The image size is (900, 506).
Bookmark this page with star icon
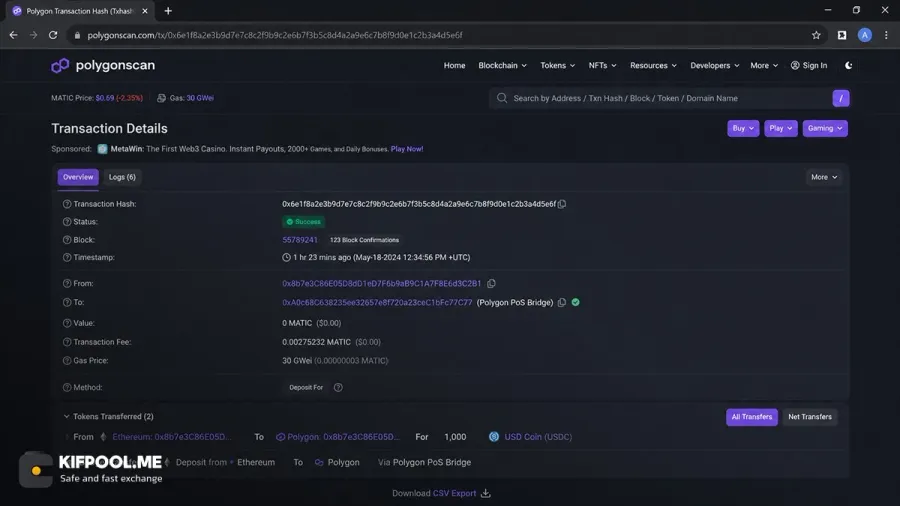[816, 35]
